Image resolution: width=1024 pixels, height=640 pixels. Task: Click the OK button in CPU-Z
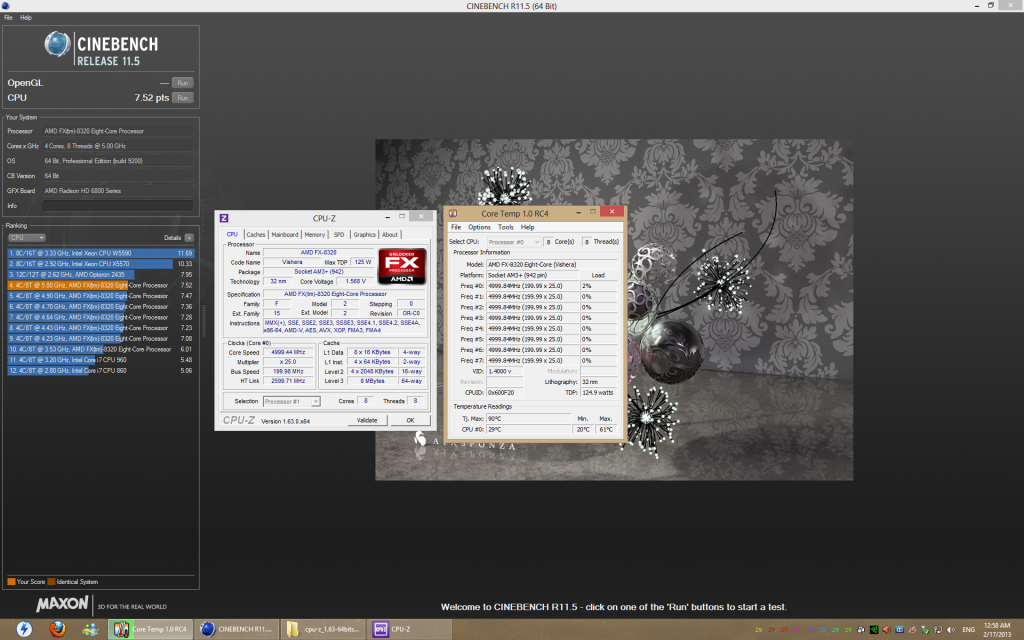point(410,420)
